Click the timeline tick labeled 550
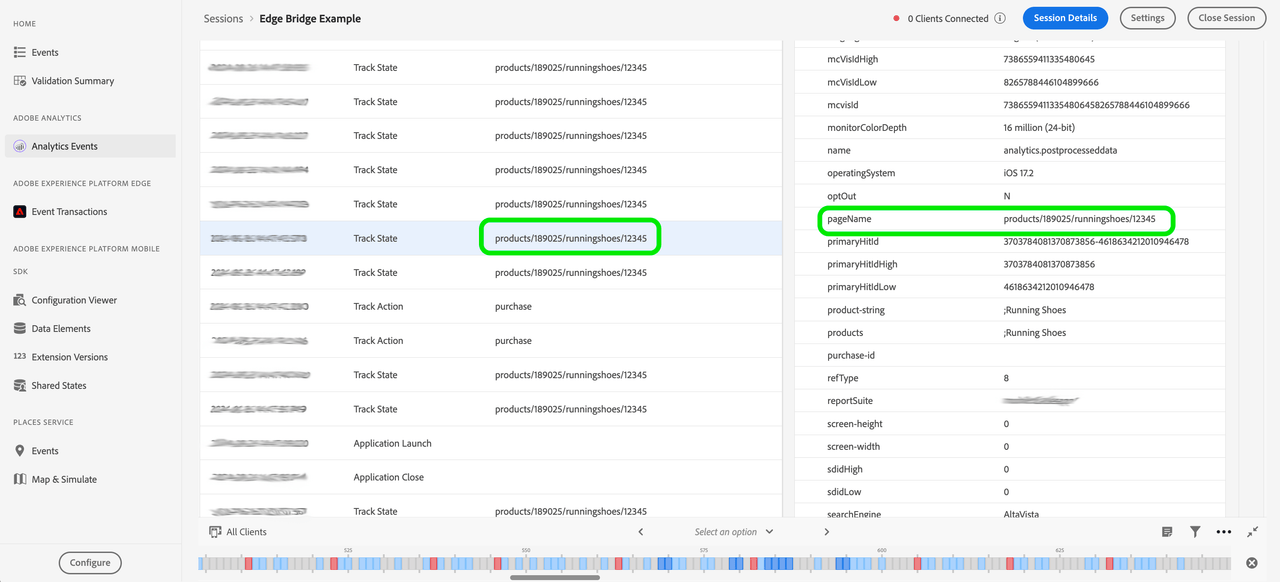 tap(526, 551)
